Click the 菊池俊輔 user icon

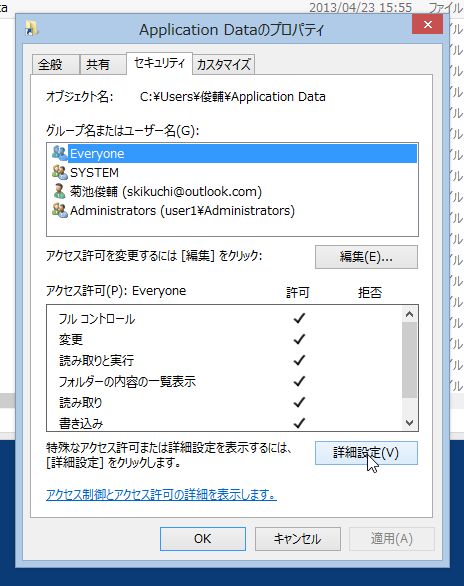point(59,191)
